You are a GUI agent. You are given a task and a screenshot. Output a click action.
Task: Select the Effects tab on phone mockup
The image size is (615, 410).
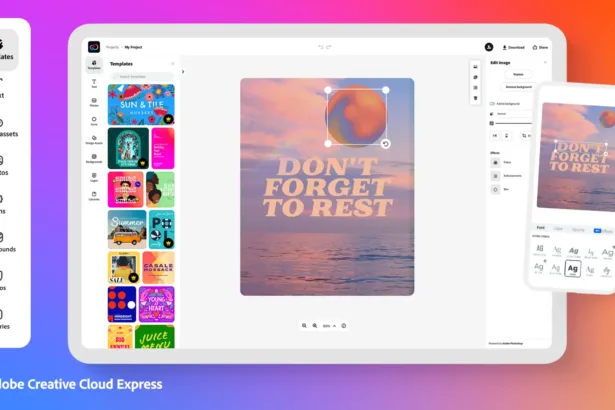coord(604,231)
